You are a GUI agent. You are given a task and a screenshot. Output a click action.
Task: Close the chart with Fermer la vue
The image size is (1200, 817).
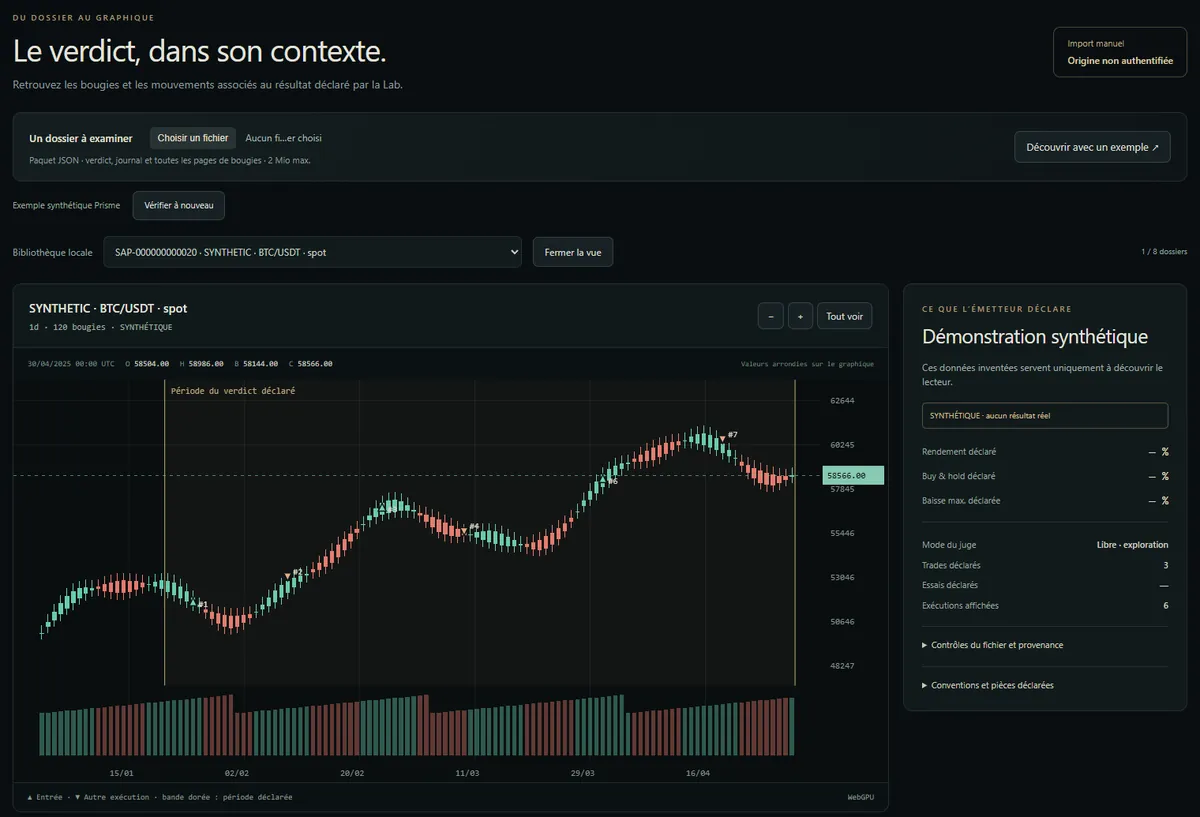573,252
